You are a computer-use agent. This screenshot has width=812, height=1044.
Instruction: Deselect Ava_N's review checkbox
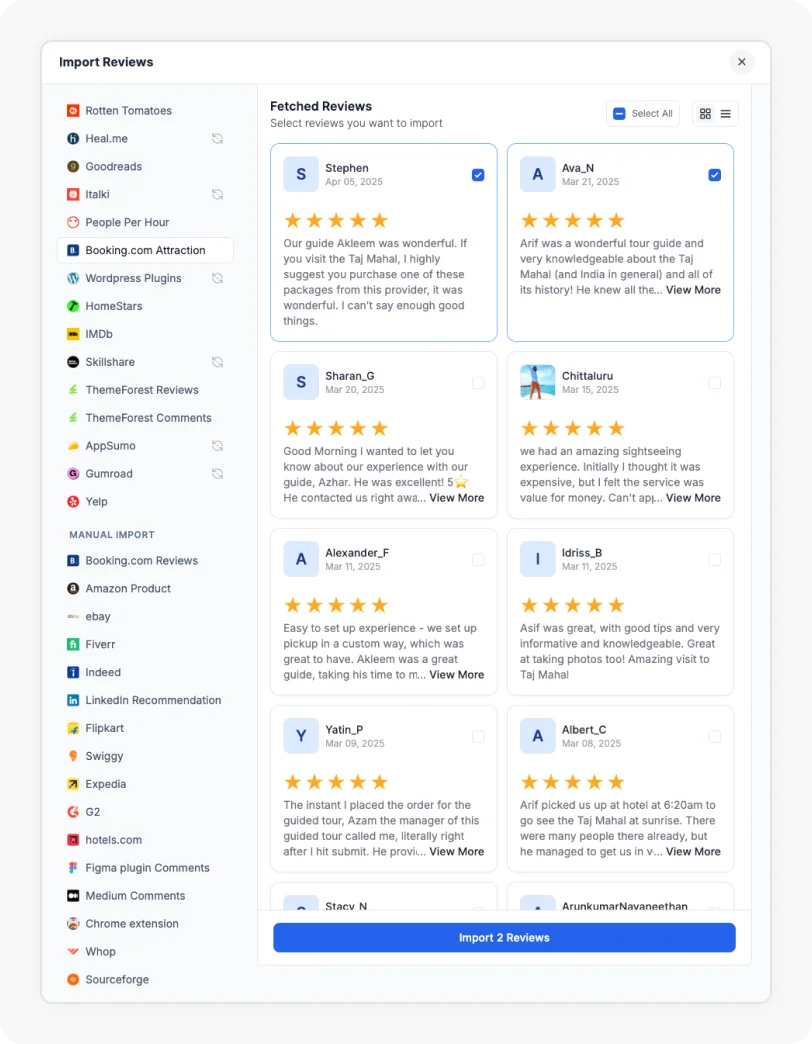click(715, 174)
